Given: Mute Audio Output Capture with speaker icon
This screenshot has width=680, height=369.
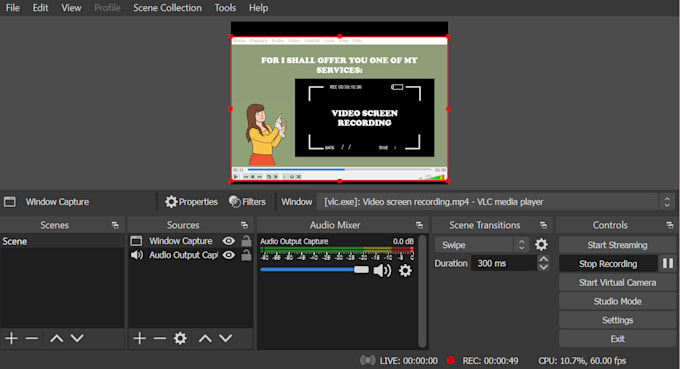Looking at the screenshot, I should tap(382, 271).
